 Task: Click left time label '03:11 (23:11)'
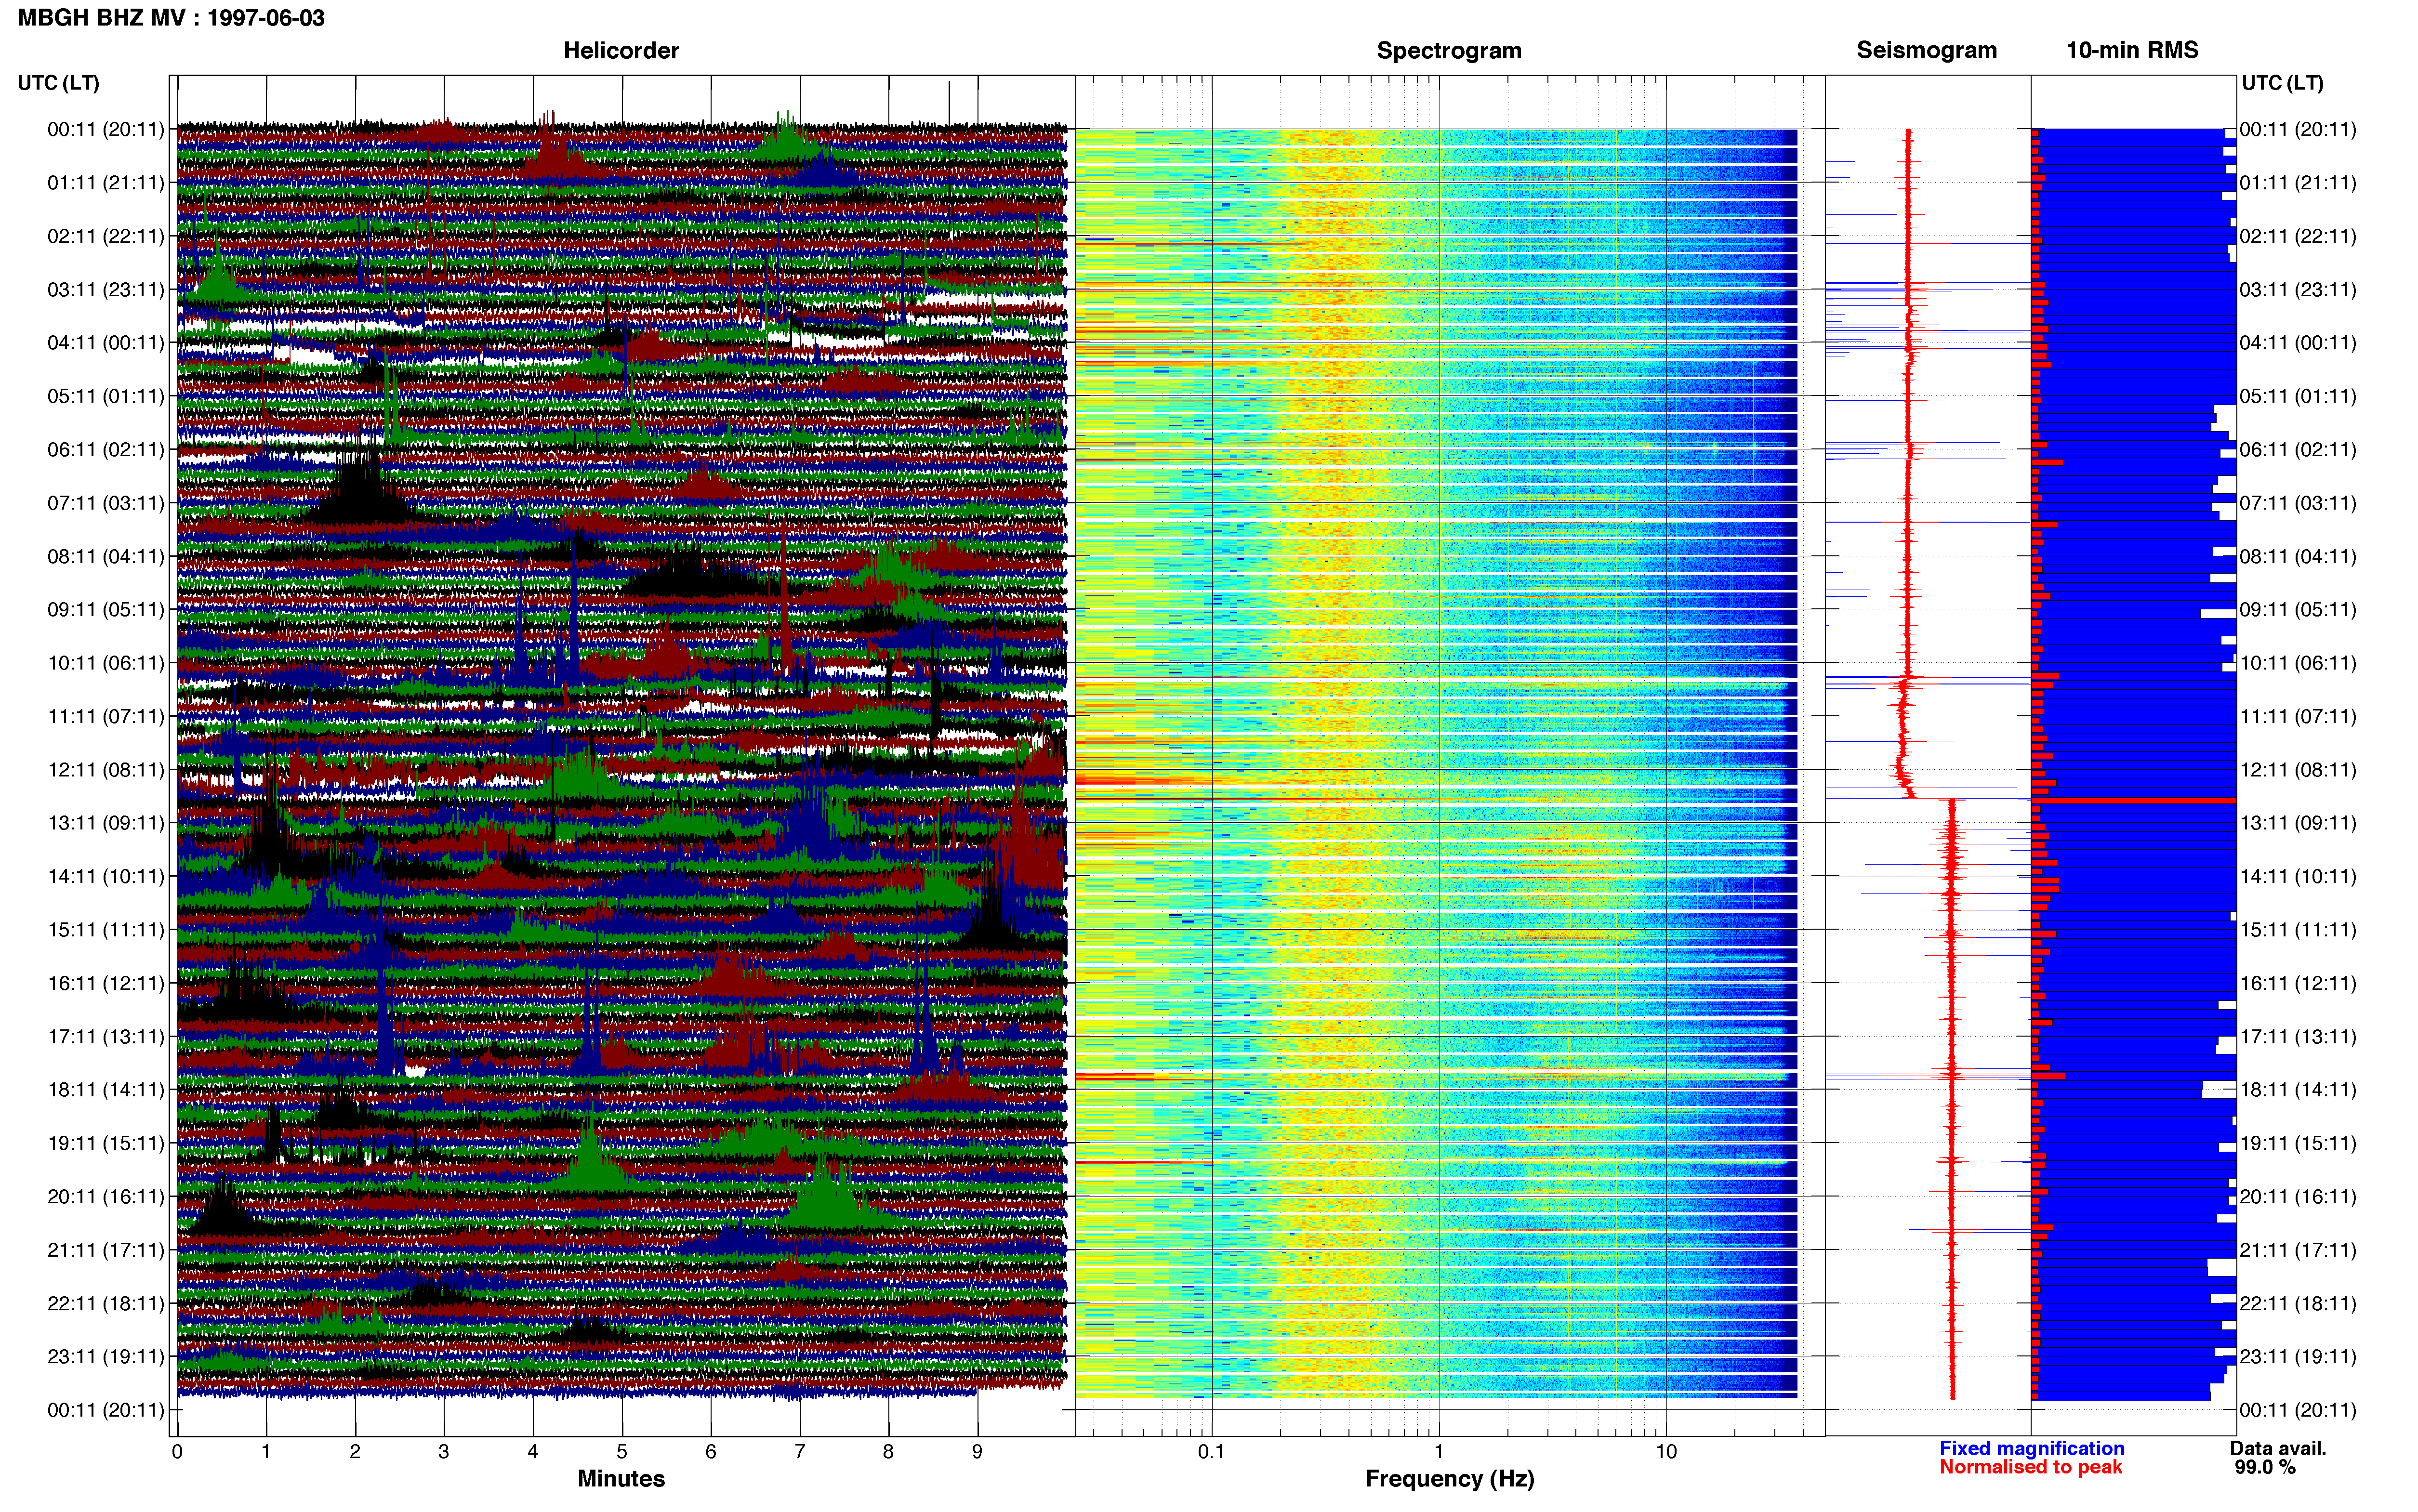106,290
